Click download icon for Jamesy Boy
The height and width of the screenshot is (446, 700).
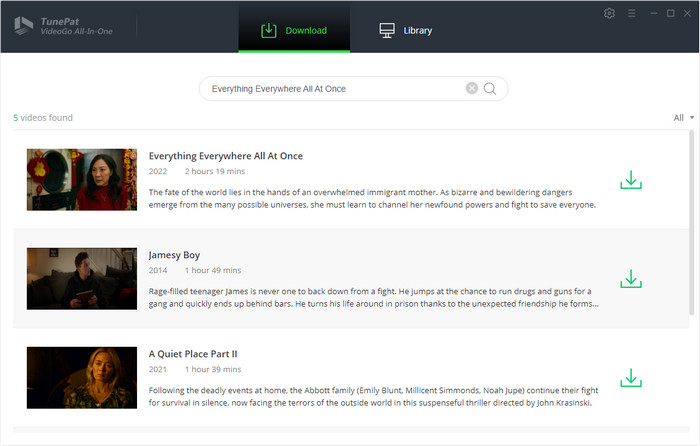[630, 278]
